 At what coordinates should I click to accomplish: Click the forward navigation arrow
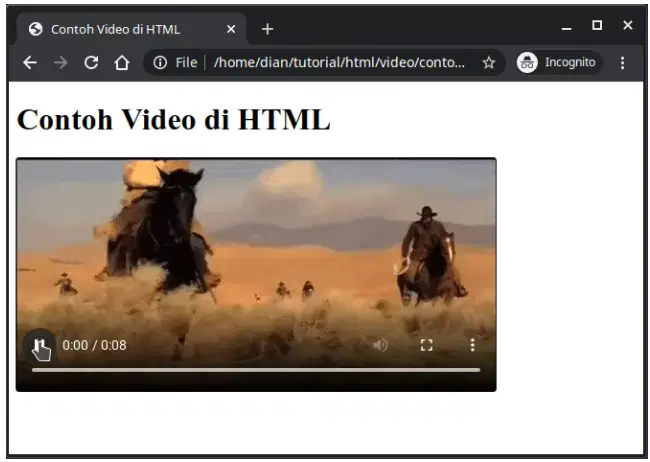(x=61, y=63)
